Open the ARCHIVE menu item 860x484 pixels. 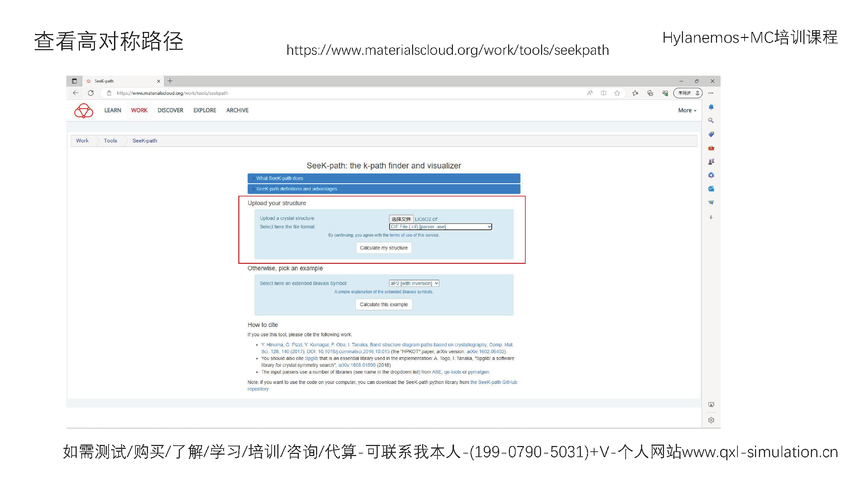pyautogui.click(x=237, y=110)
